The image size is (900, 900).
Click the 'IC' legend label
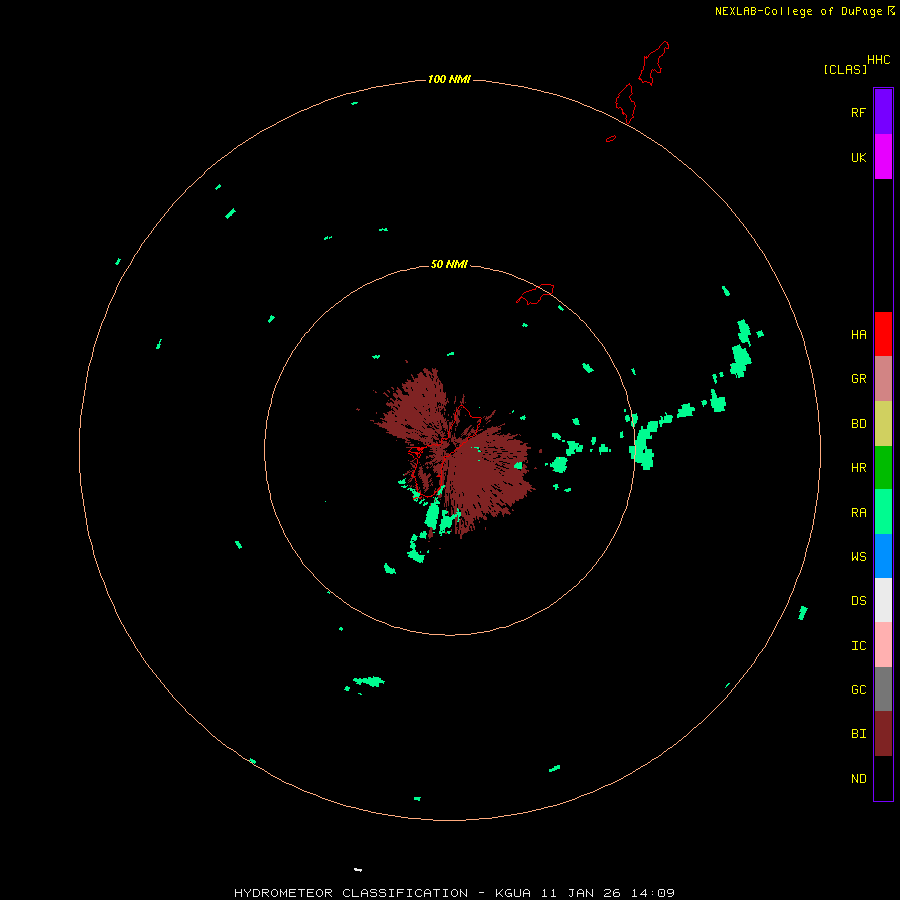pyautogui.click(x=859, y=646)
